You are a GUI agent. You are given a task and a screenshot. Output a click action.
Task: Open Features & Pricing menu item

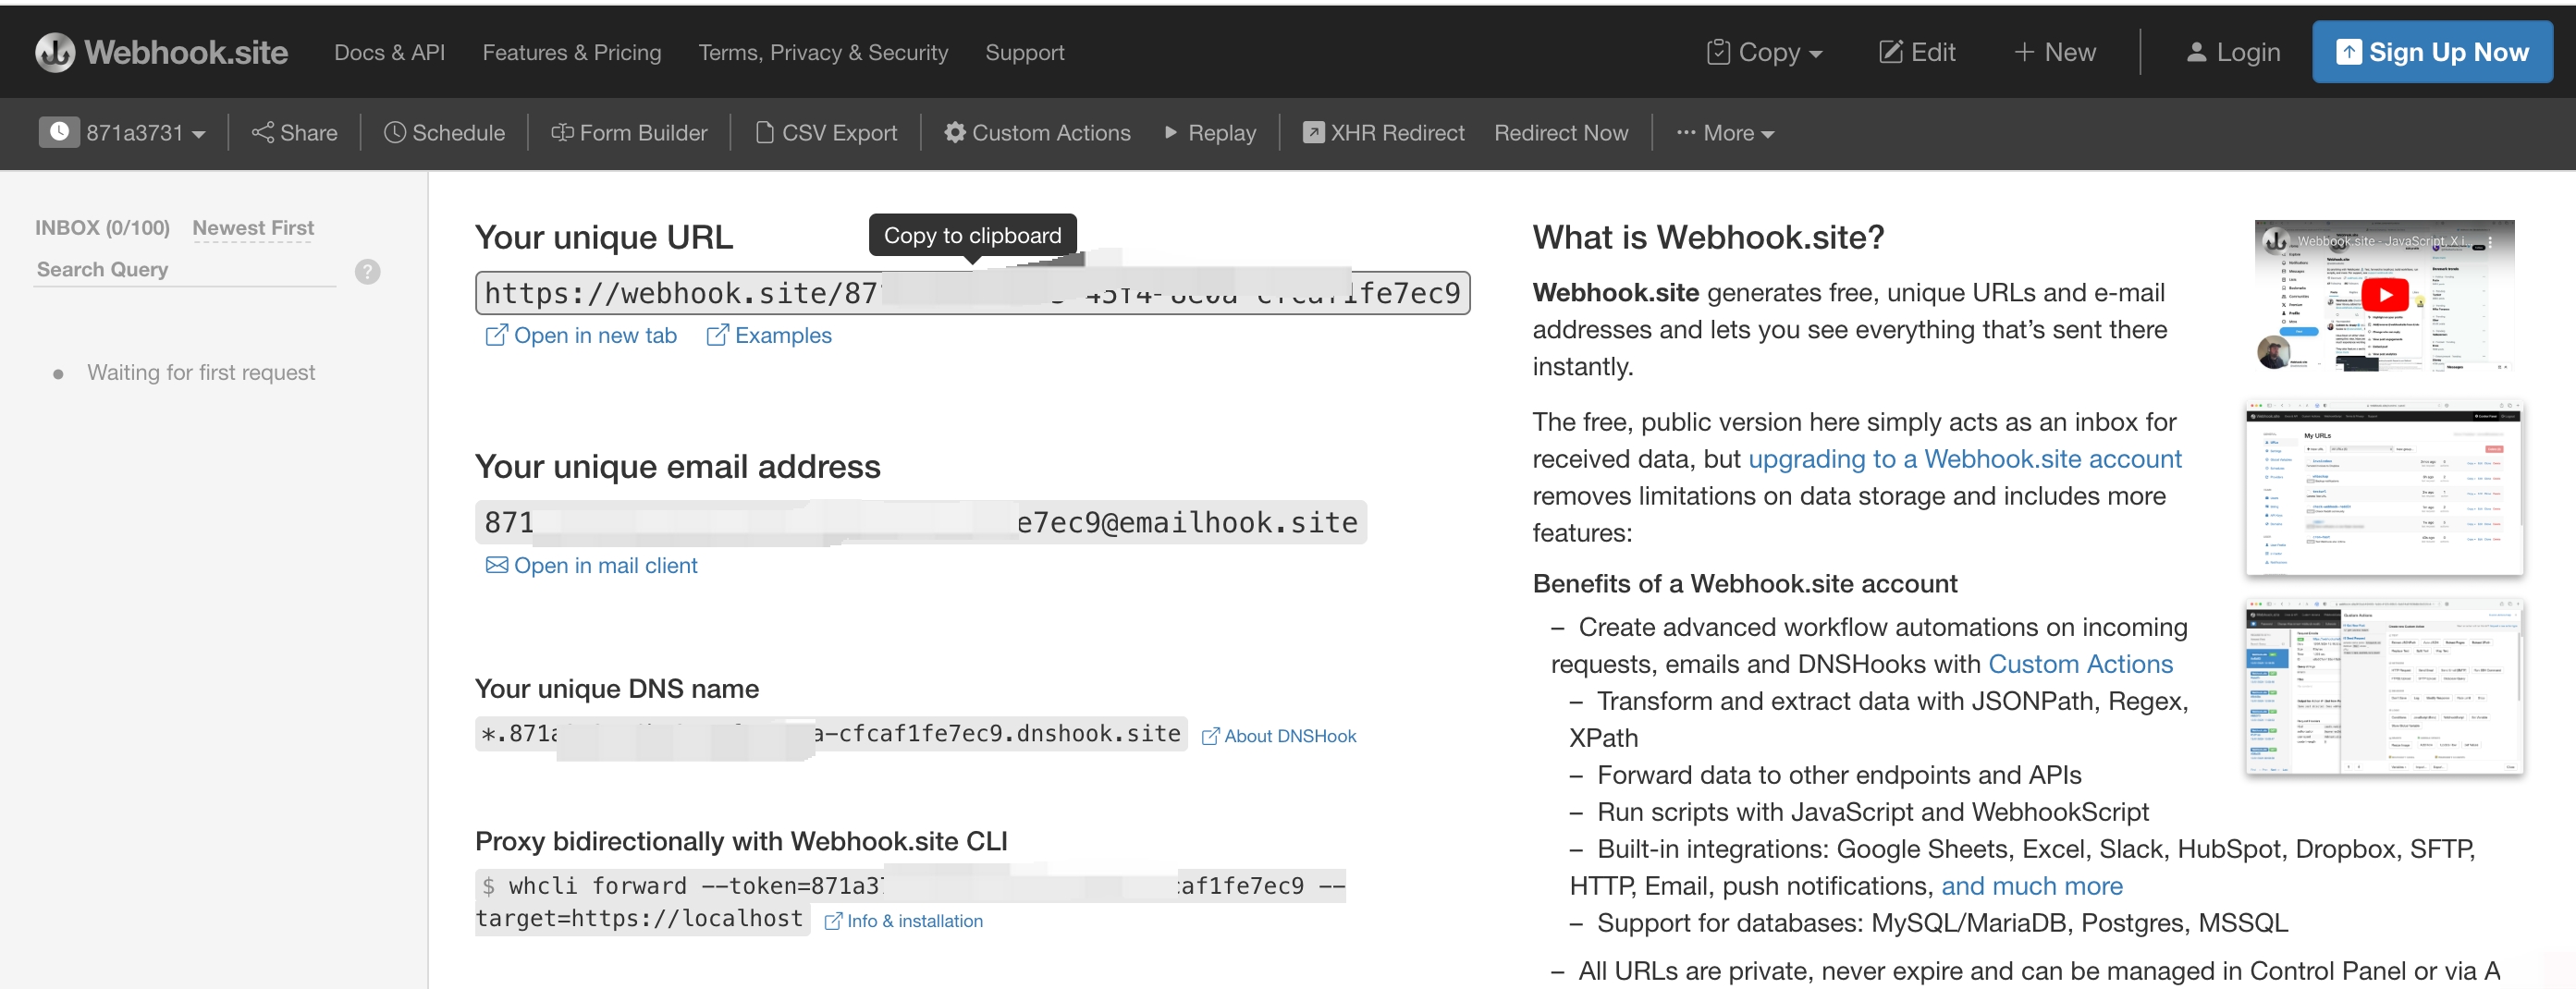pyautogui.click(x=571, y=52)
